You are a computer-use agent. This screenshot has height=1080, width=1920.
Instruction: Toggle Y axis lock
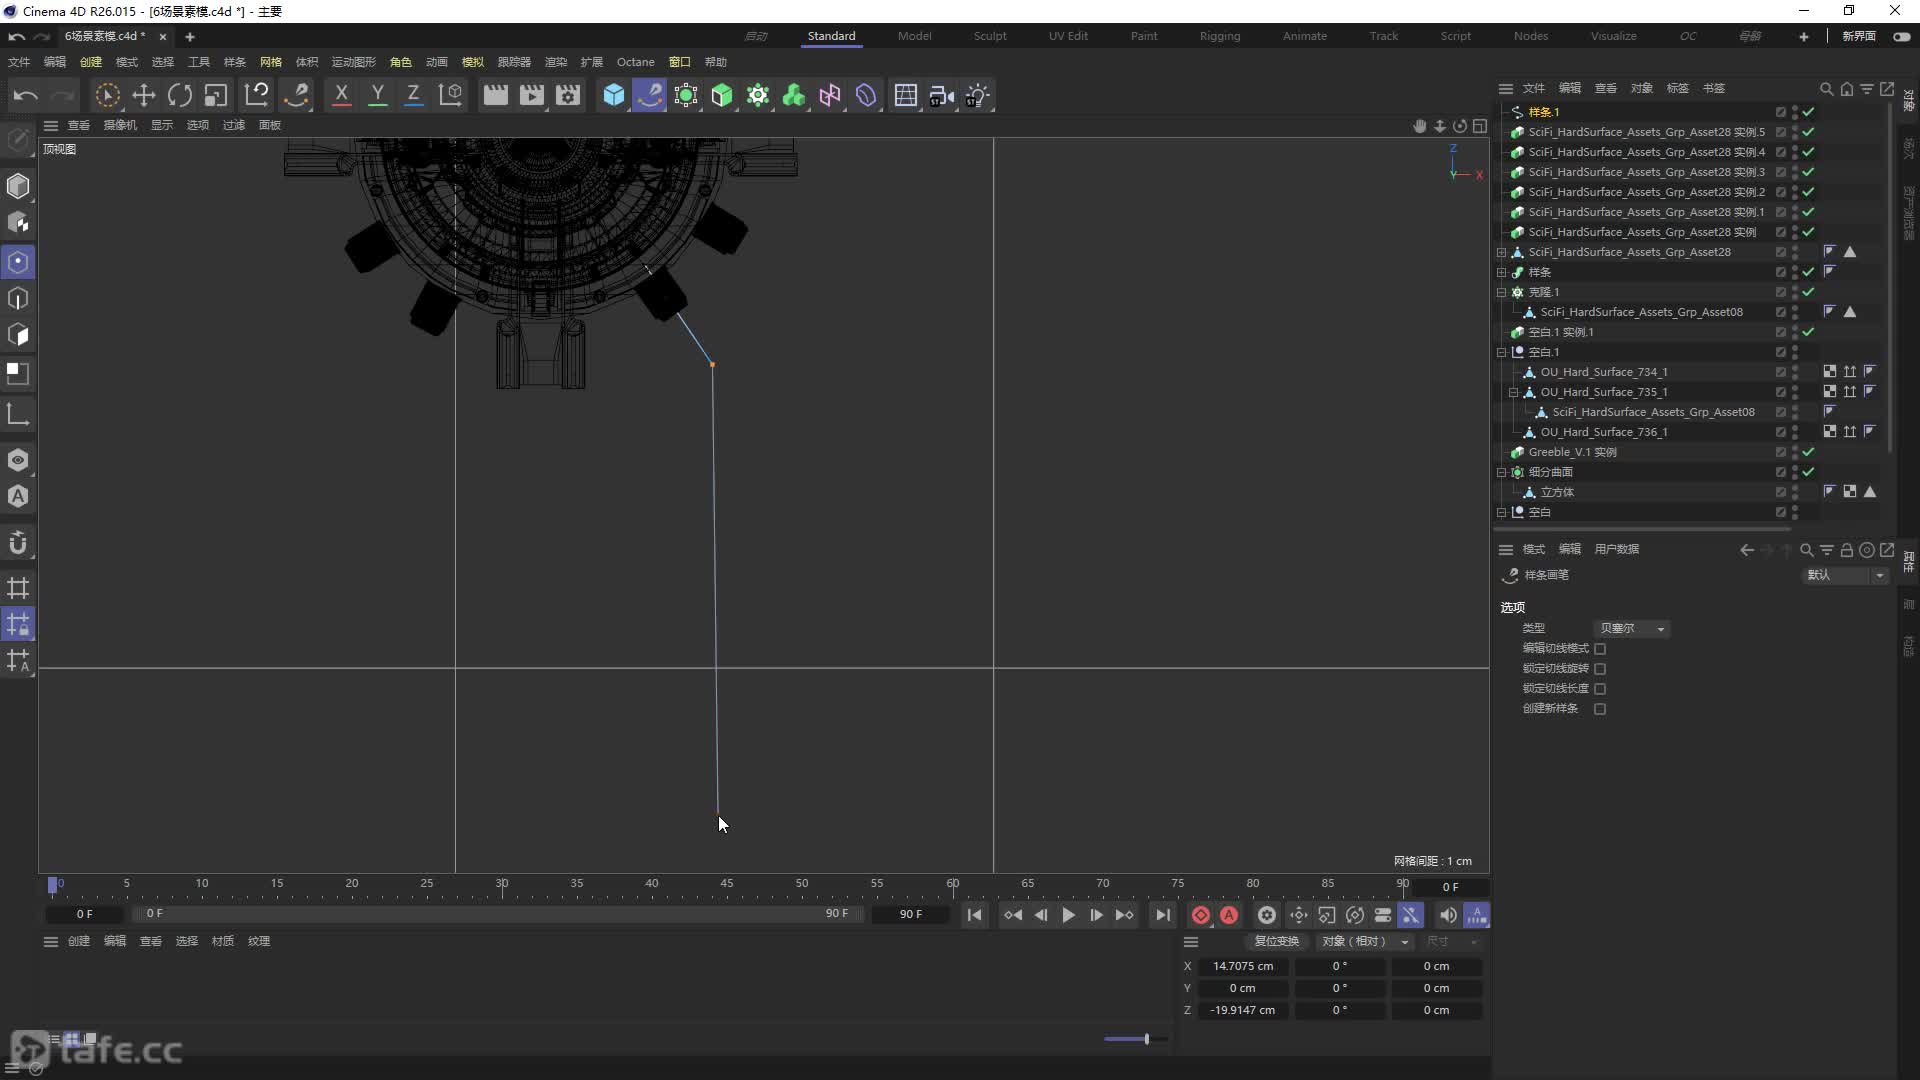[377, 96]
